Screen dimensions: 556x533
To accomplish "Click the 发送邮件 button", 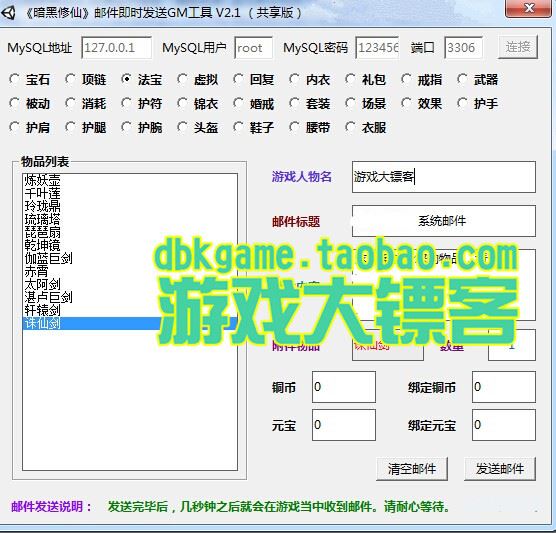I will tap(500, 469).
